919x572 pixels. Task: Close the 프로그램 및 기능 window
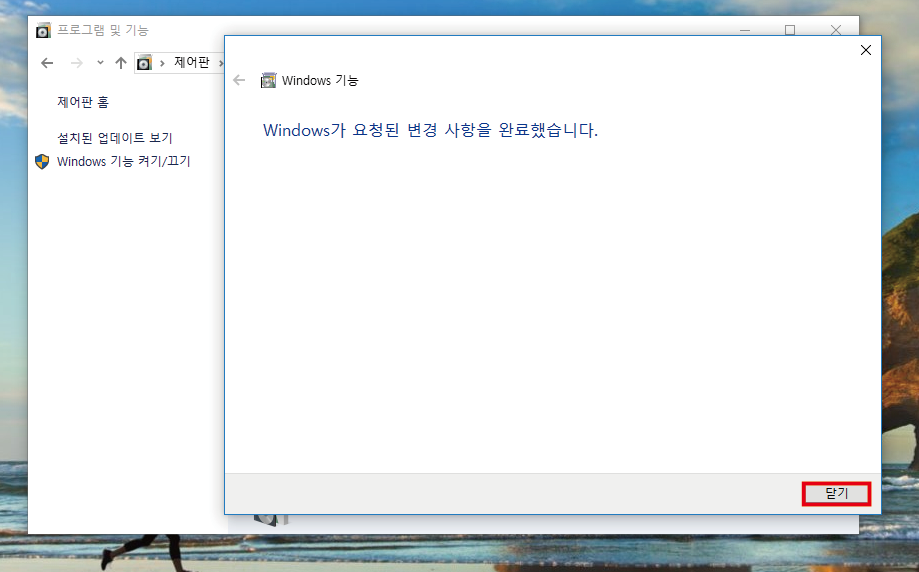coord(836,30)
